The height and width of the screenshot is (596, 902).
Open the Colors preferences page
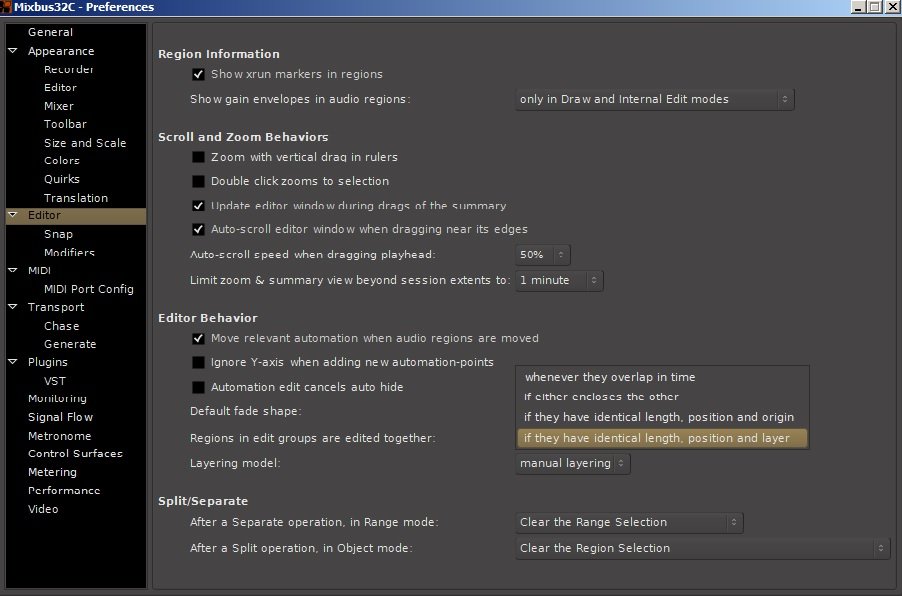62,161
